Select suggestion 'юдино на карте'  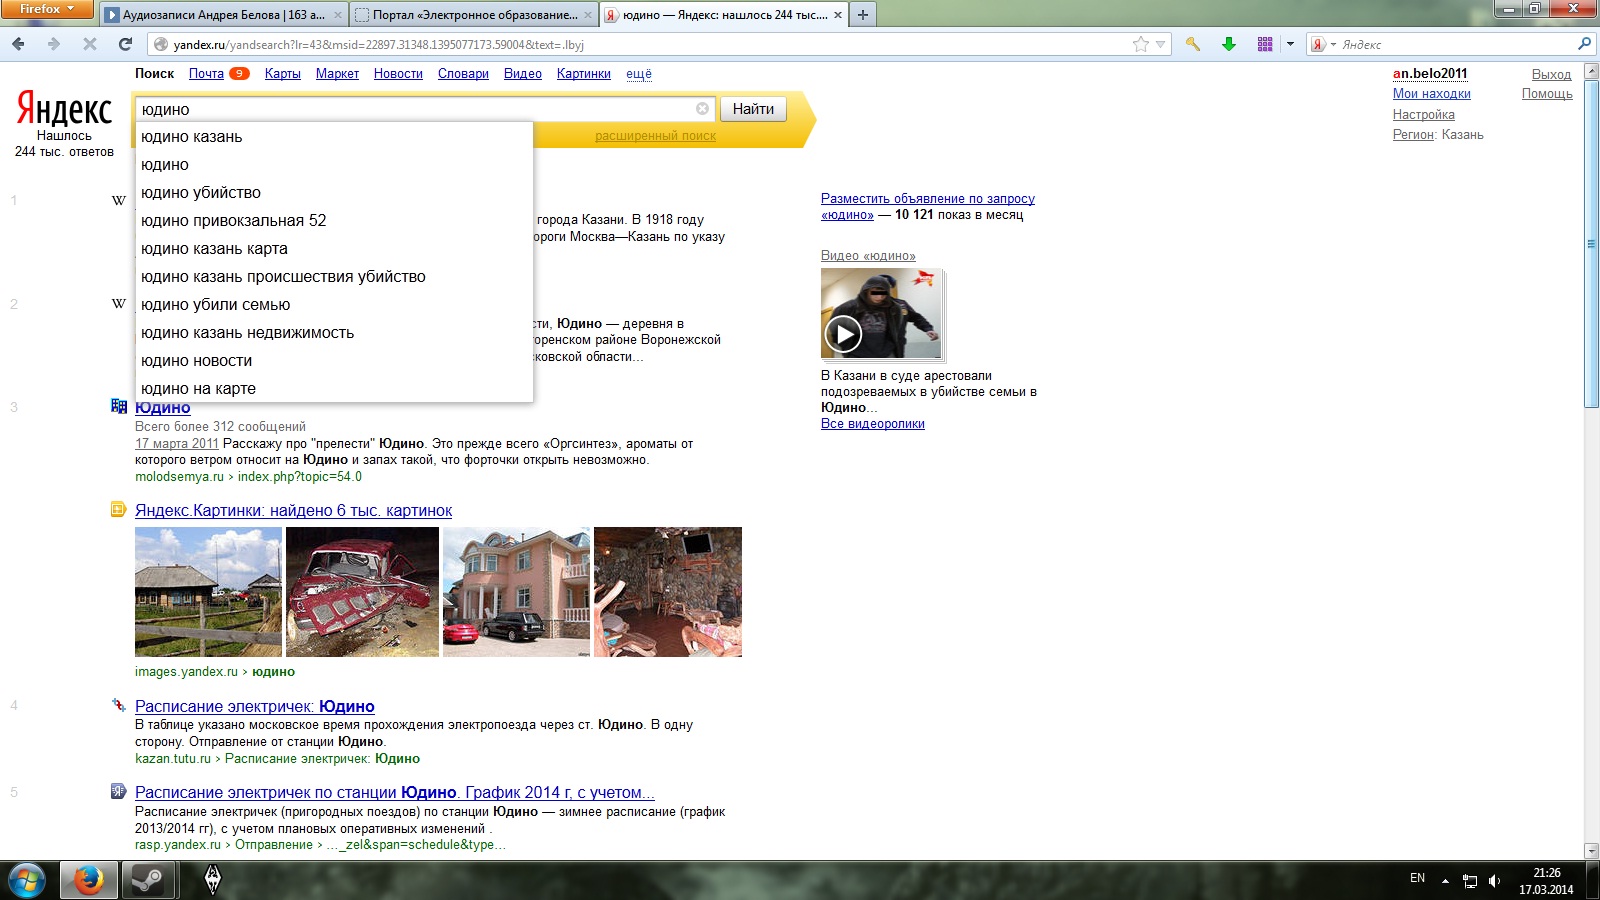point(334,389)
